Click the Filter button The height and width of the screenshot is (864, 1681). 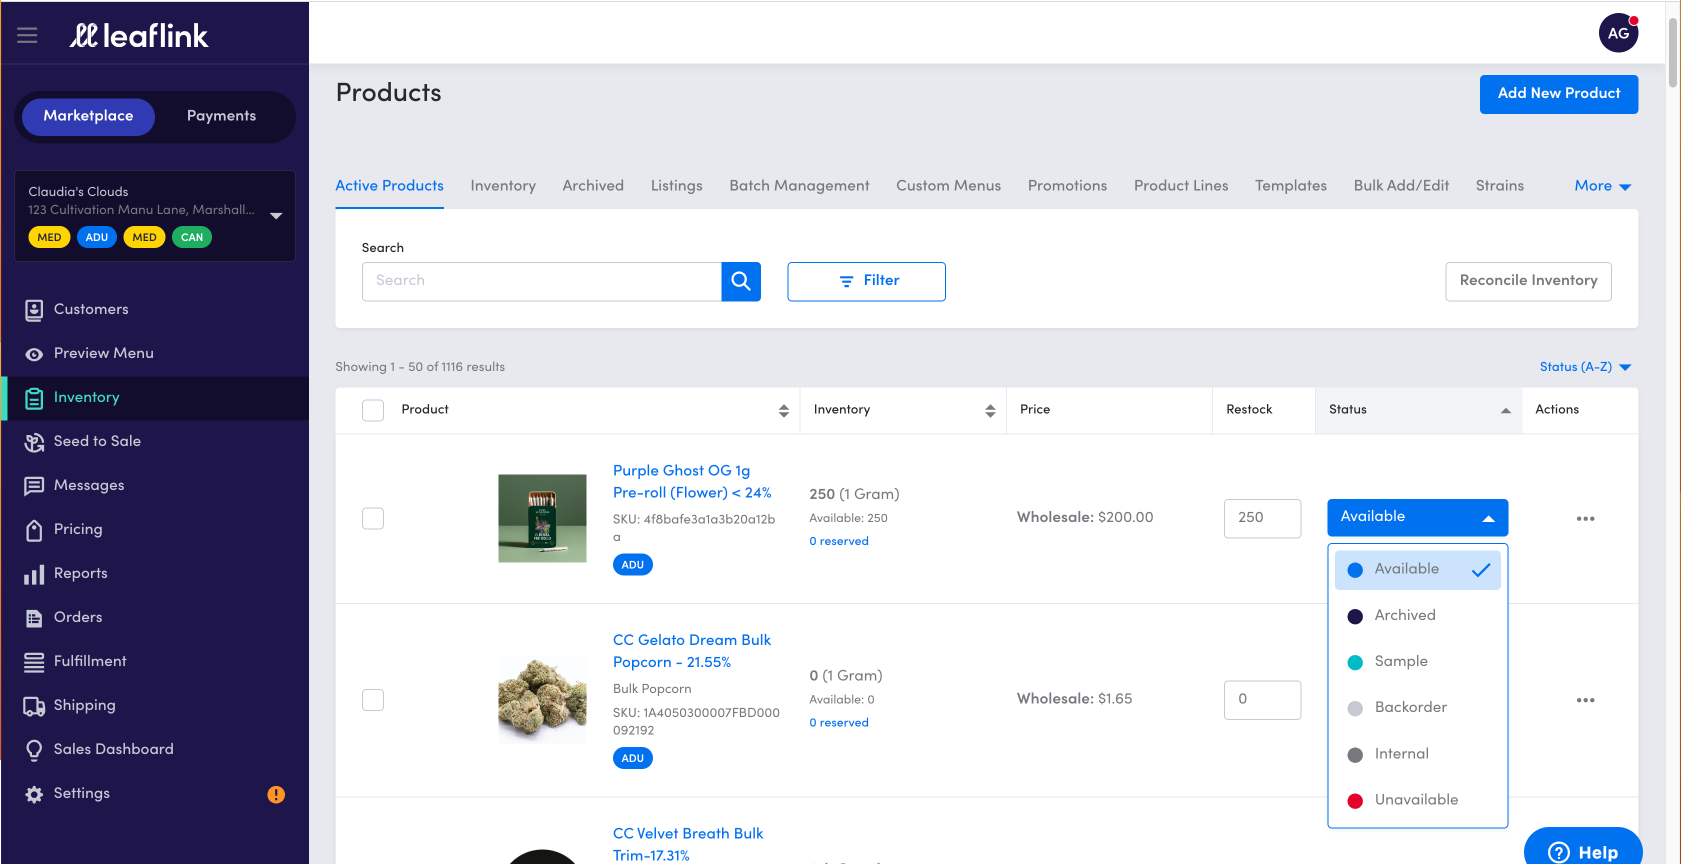click(866, 281)
